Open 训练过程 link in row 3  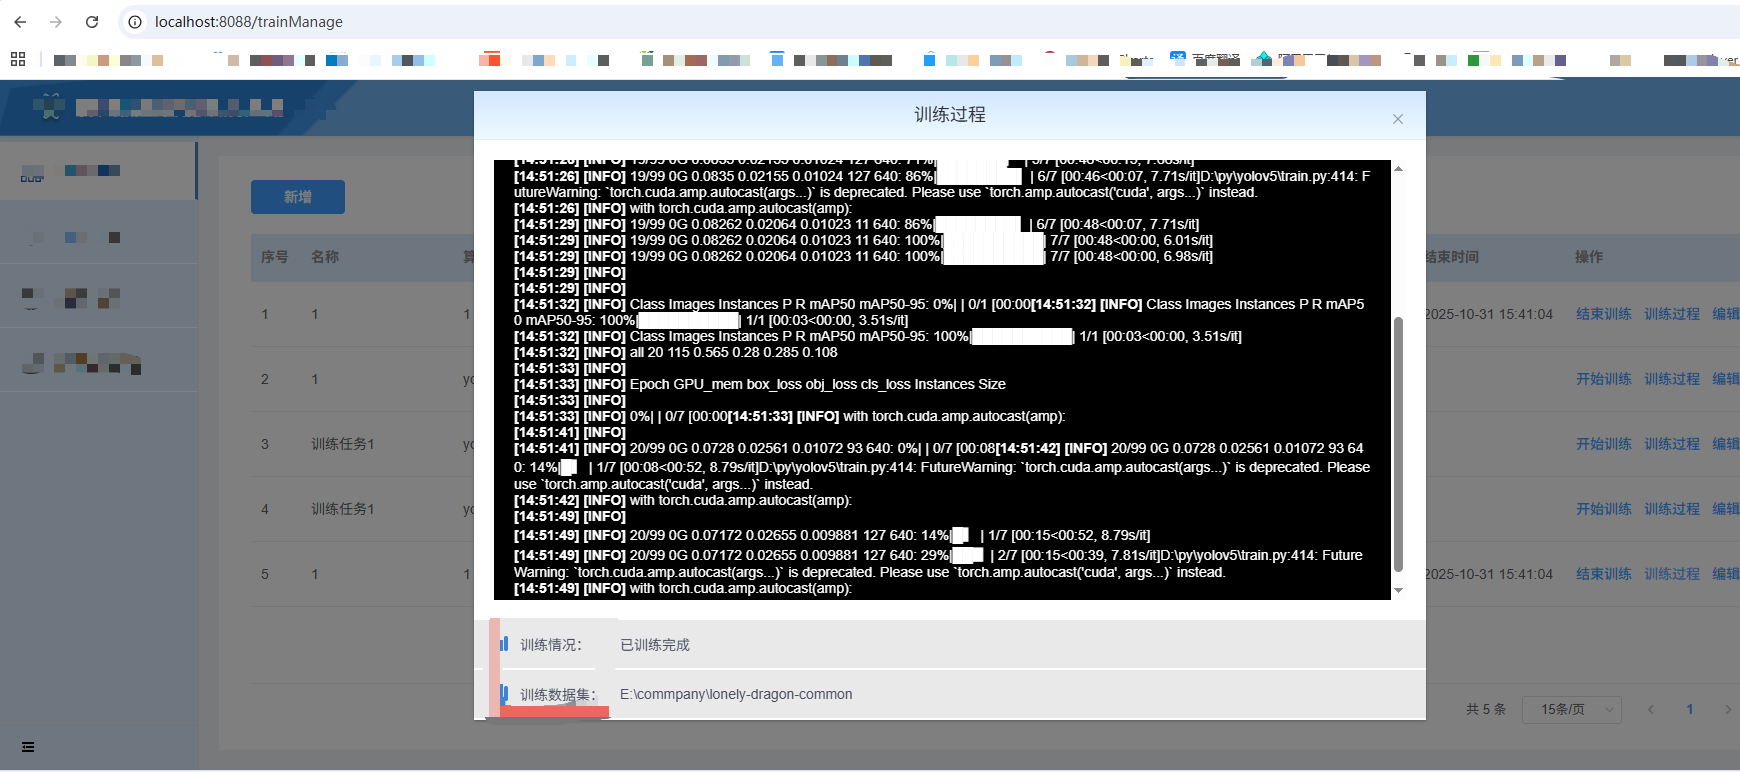[x=1672, y=444]
